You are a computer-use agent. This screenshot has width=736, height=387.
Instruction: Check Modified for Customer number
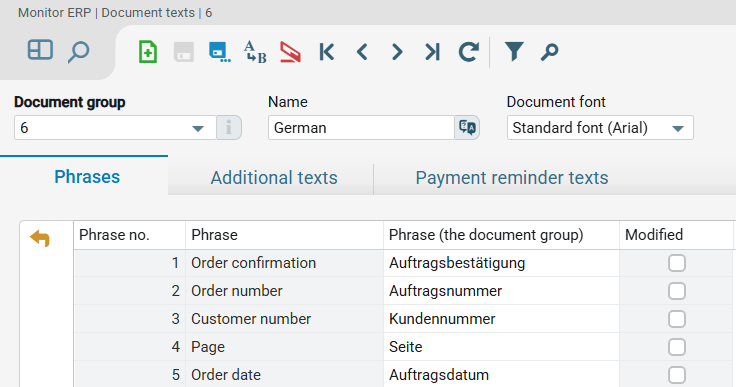(677, 319)
